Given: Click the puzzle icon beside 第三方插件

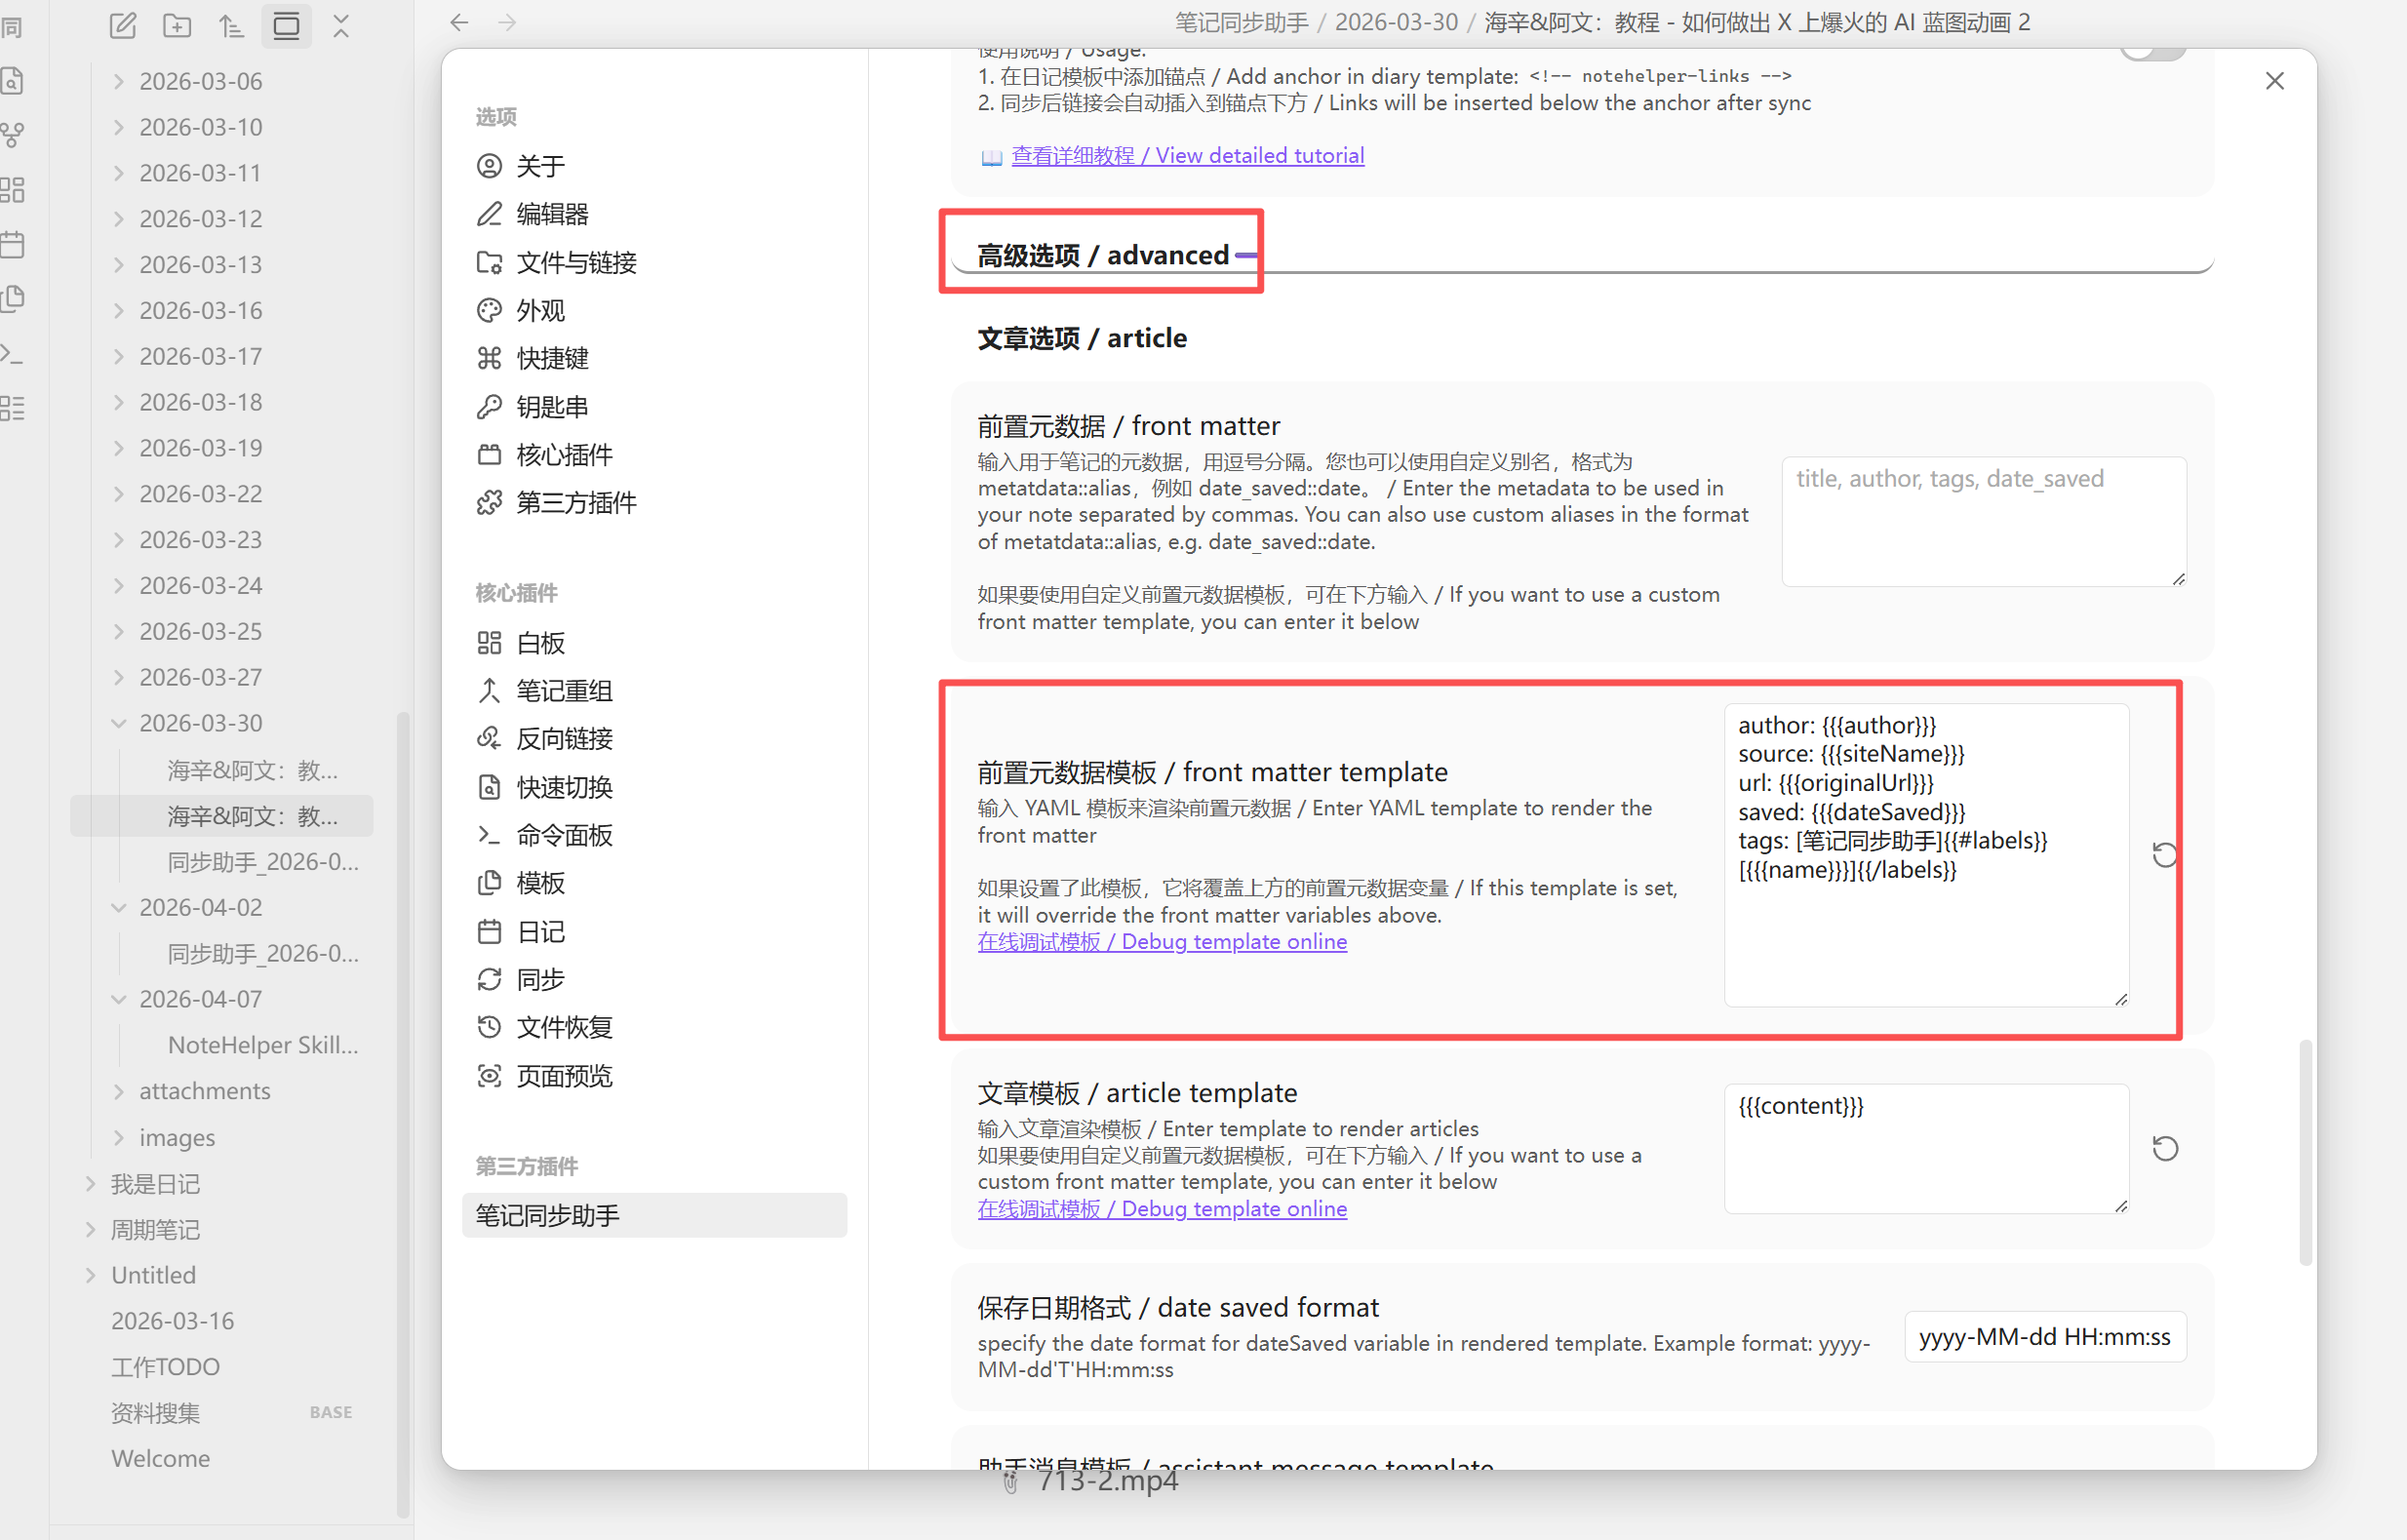Looking at the screenshot, I should pos(489,502).
